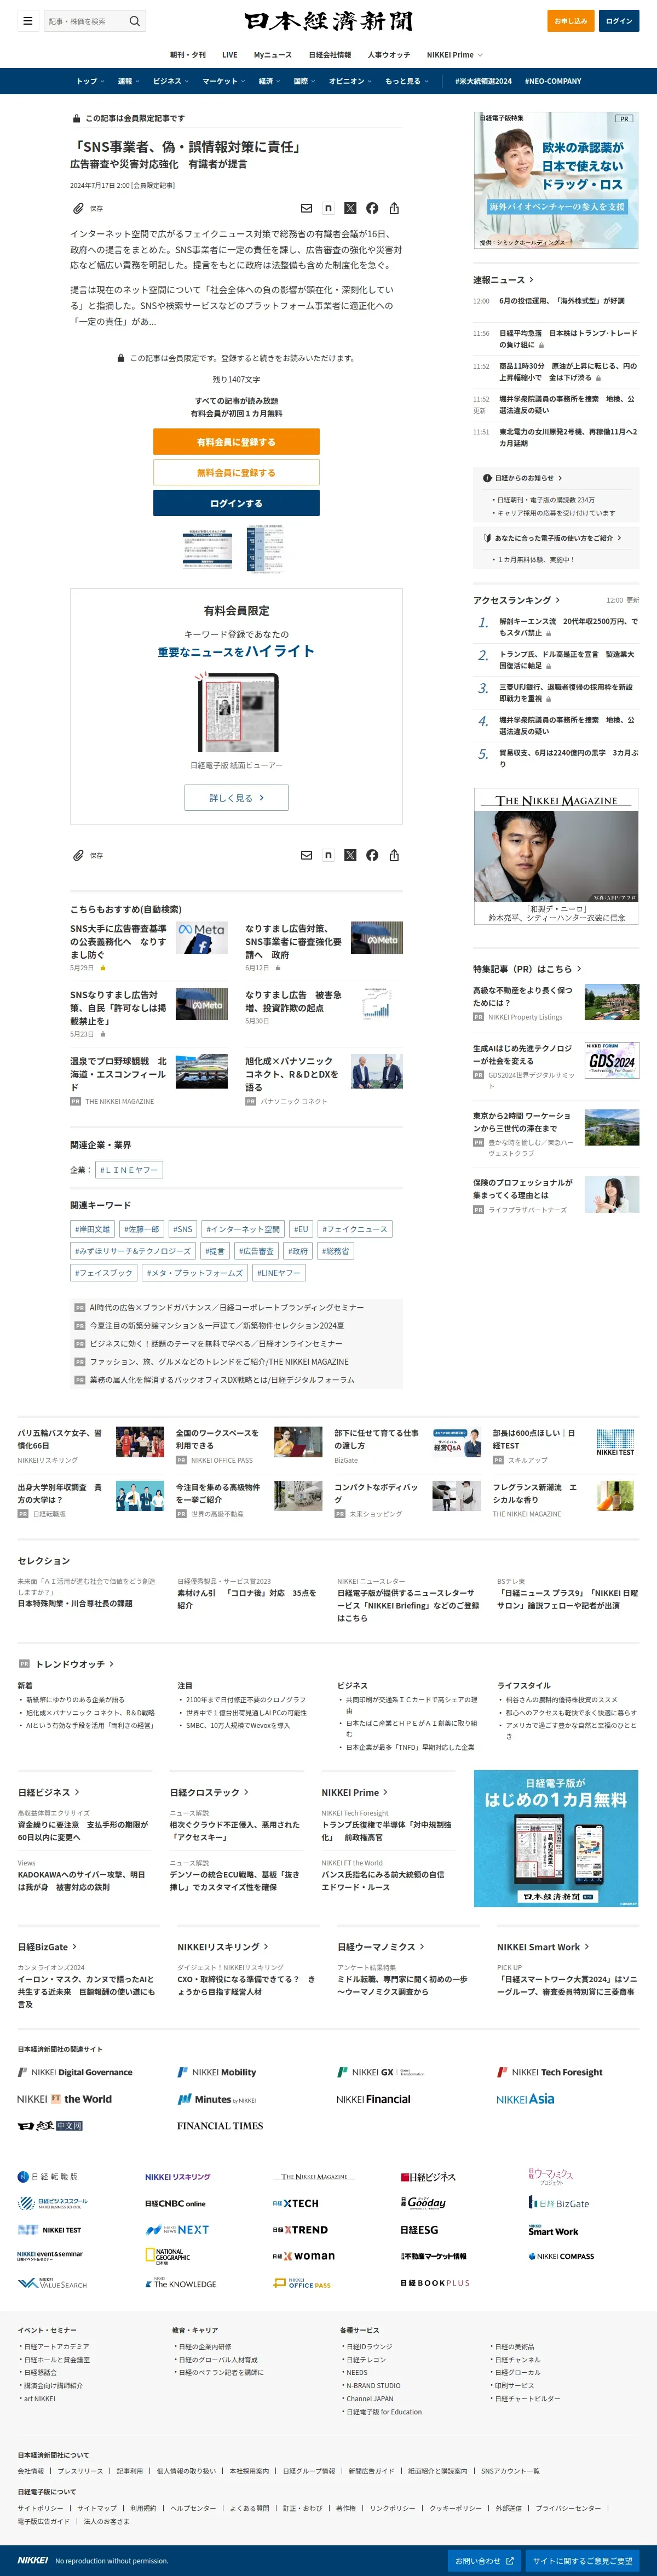Open the upload-style share icon under the headline
Viewport: 657px width, 2576px height.
point(394,208)
